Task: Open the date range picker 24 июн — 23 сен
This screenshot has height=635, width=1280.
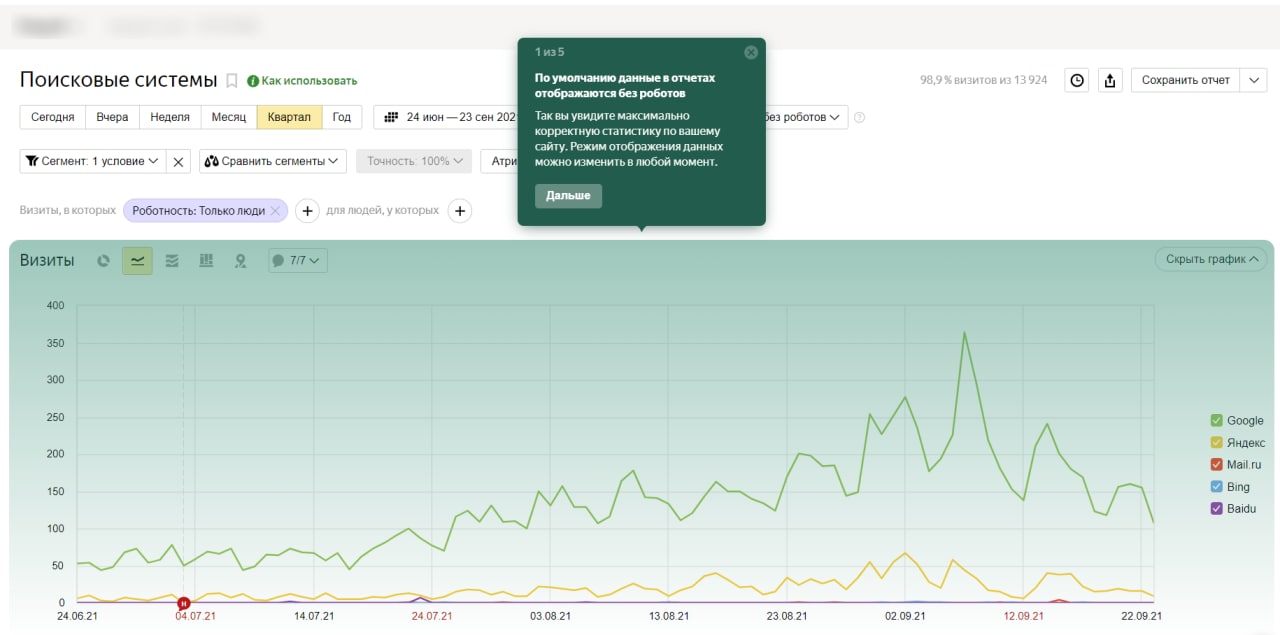Action: tap(446, 117)
